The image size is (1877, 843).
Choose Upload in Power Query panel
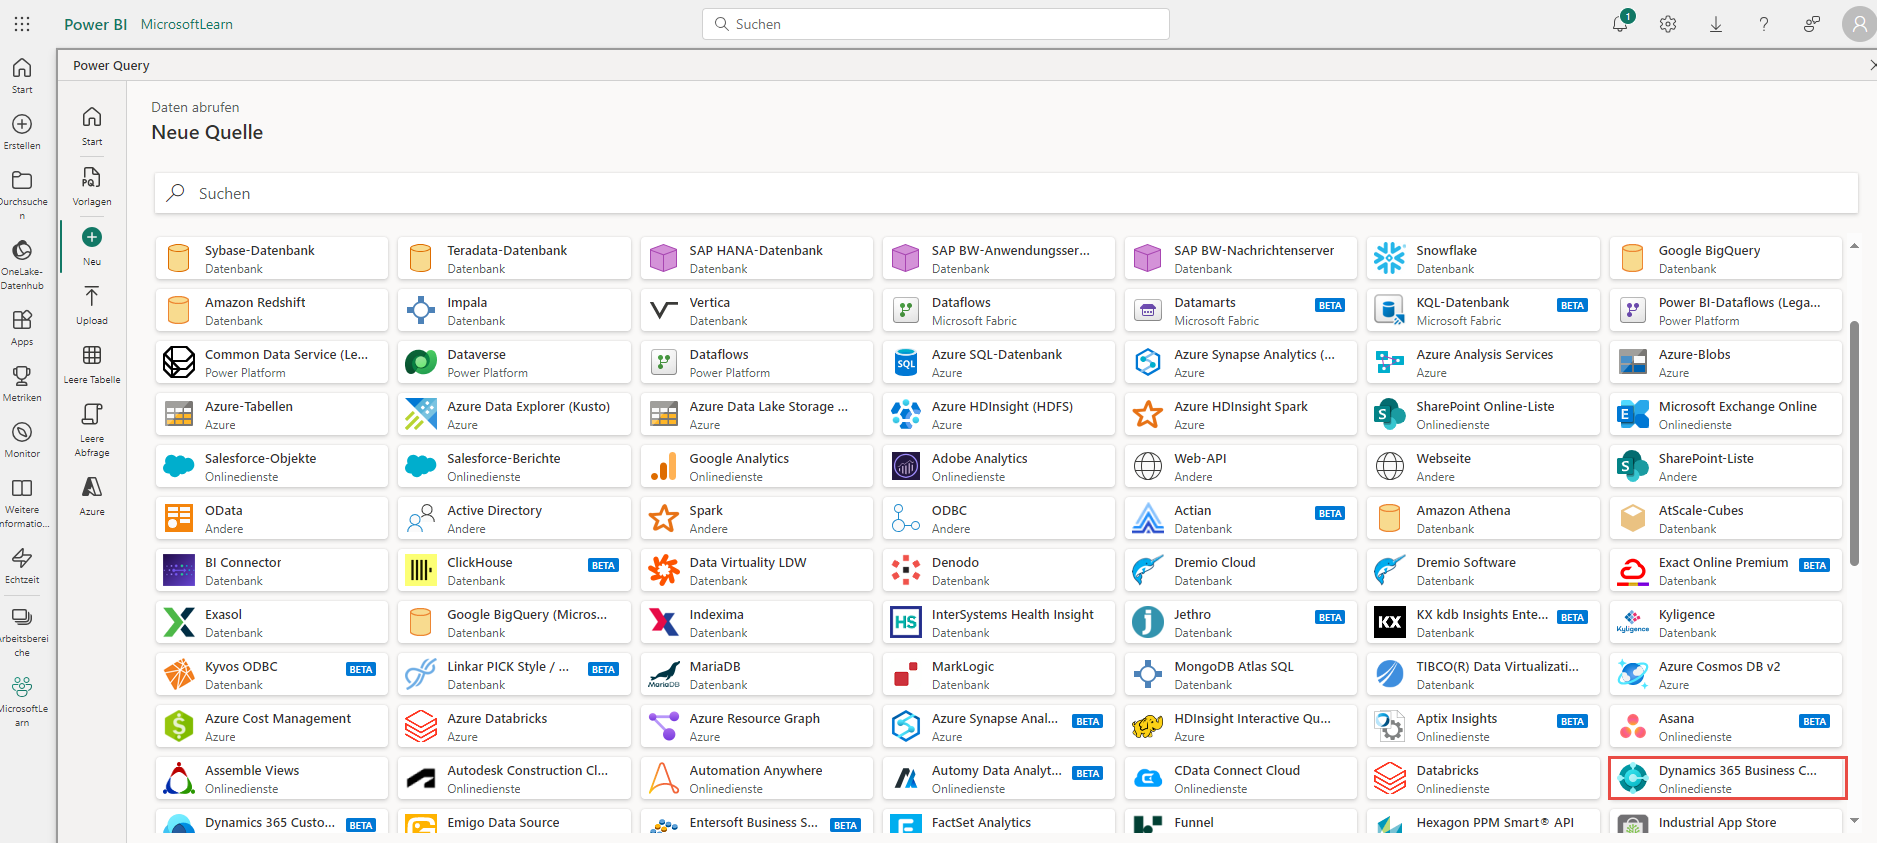(92, 305)
